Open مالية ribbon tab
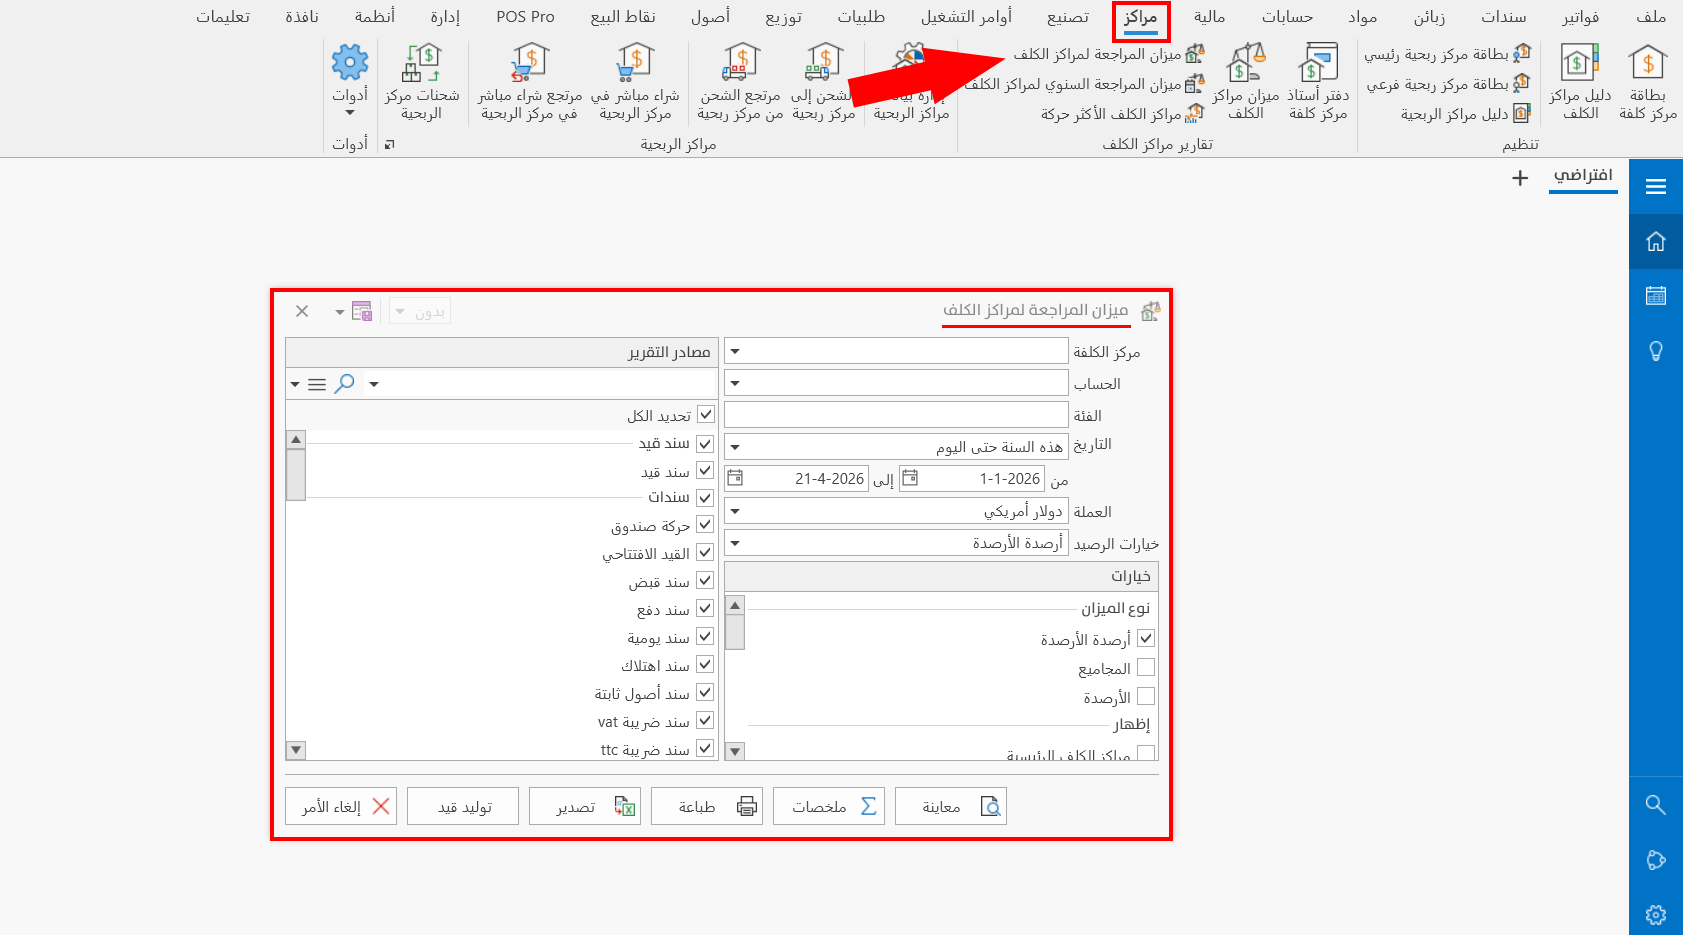The height and width of the screenshot is (935, 1683). tap(1209, 17)
